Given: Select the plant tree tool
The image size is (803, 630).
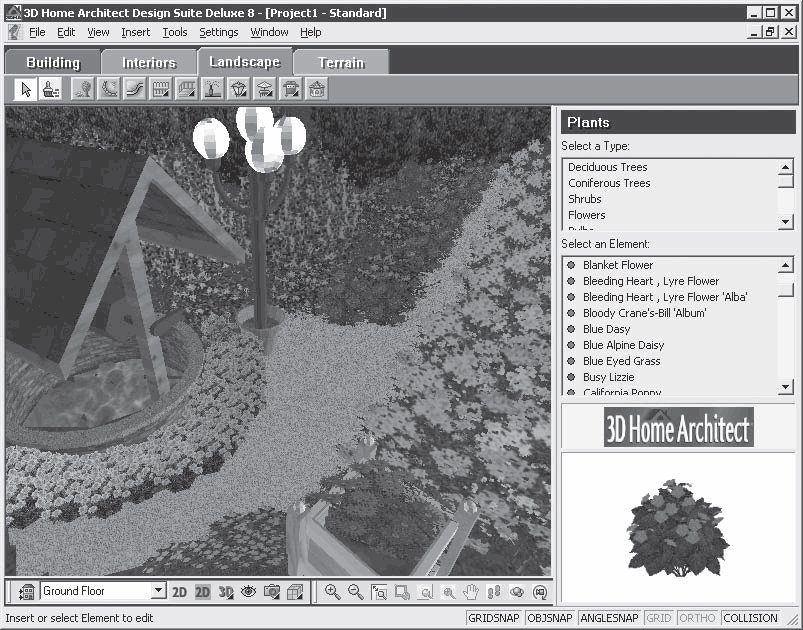Looking at the screenshot, I should pyautogui.click(x=83, y=90).
